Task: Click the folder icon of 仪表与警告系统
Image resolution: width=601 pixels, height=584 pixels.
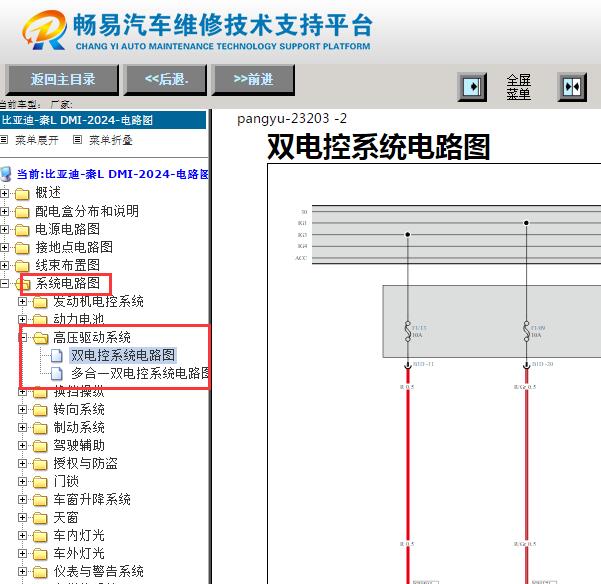Action: tap(40, 573)
